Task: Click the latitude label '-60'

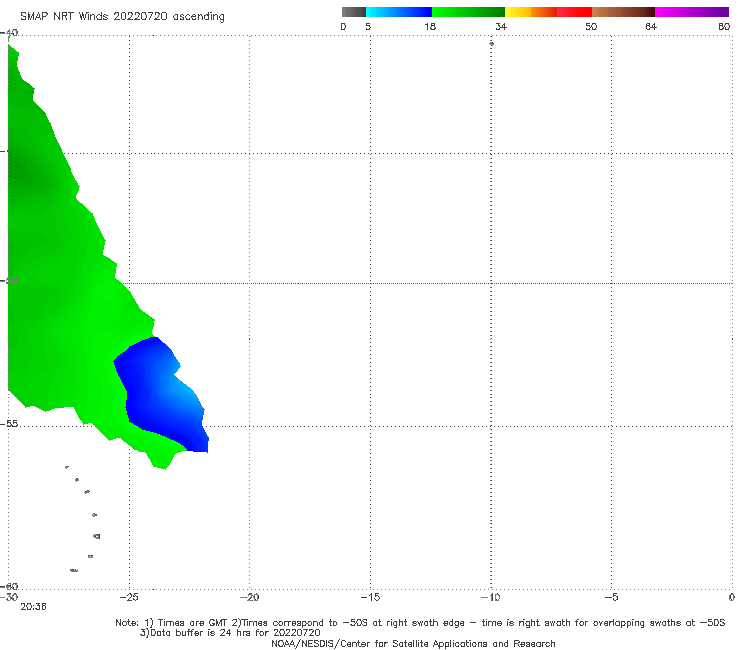Action: point(9,586)
